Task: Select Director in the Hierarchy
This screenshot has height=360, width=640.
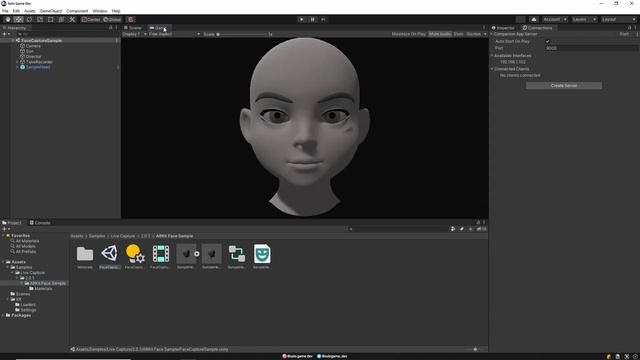Action: coord(33,57)
